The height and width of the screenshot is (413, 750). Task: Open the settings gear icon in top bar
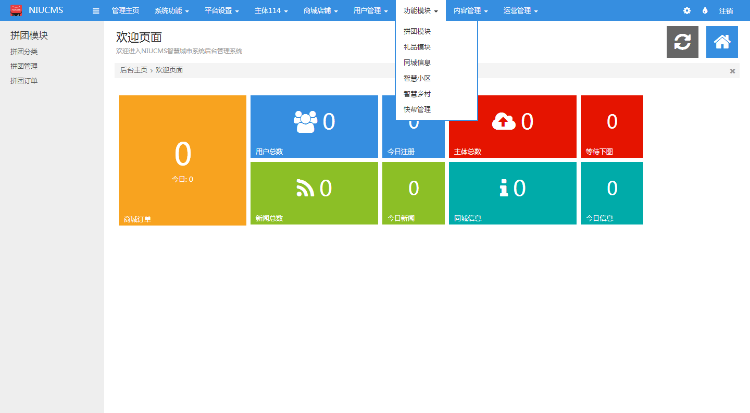pos(687,11)
